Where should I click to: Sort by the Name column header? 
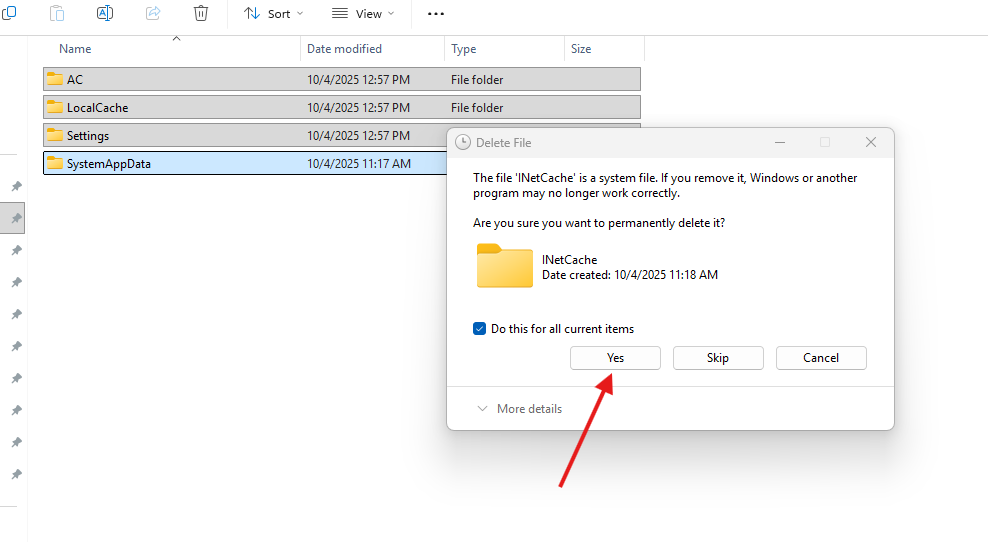[75, 49]
